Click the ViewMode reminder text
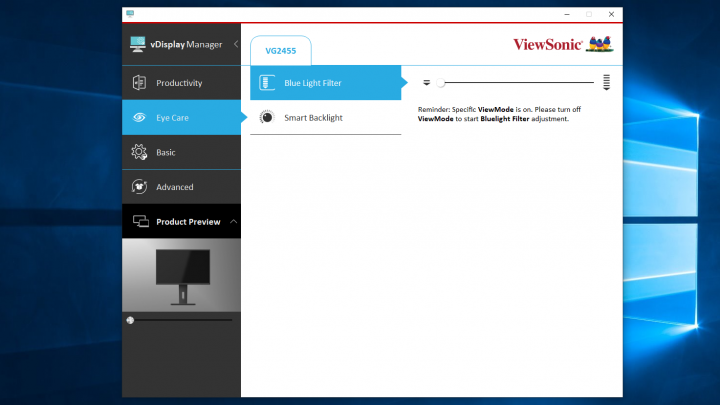The width and height of the screenshot is (720, 405). 499,114
